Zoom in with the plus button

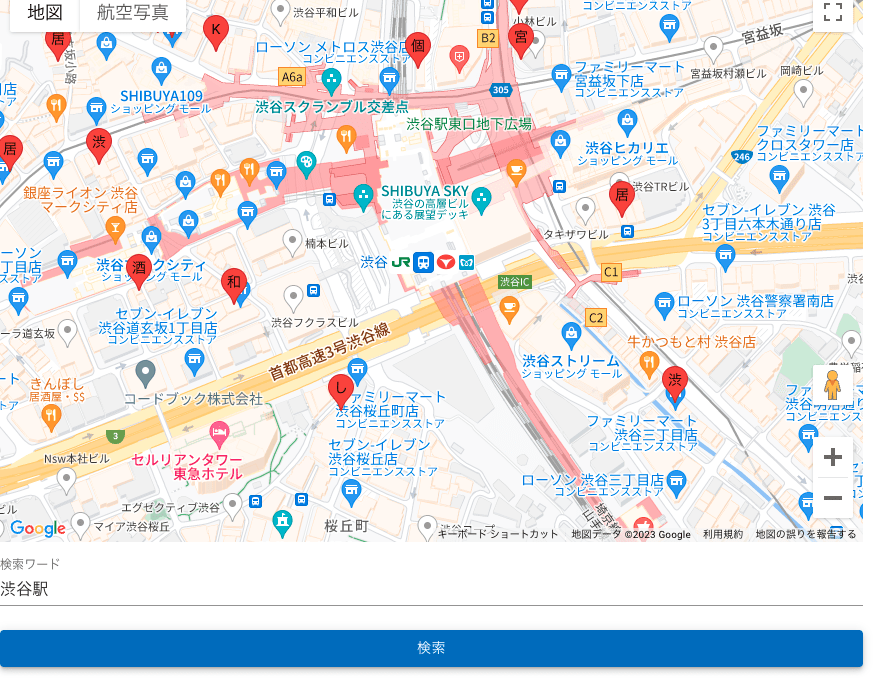(833, 457)
